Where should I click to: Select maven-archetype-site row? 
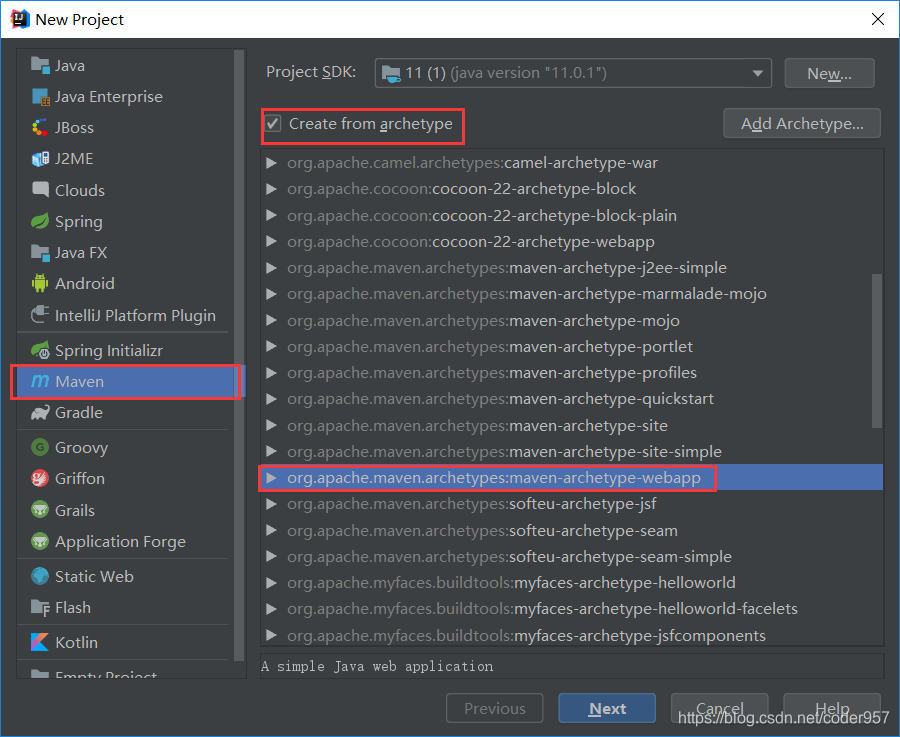click(572, 425)
